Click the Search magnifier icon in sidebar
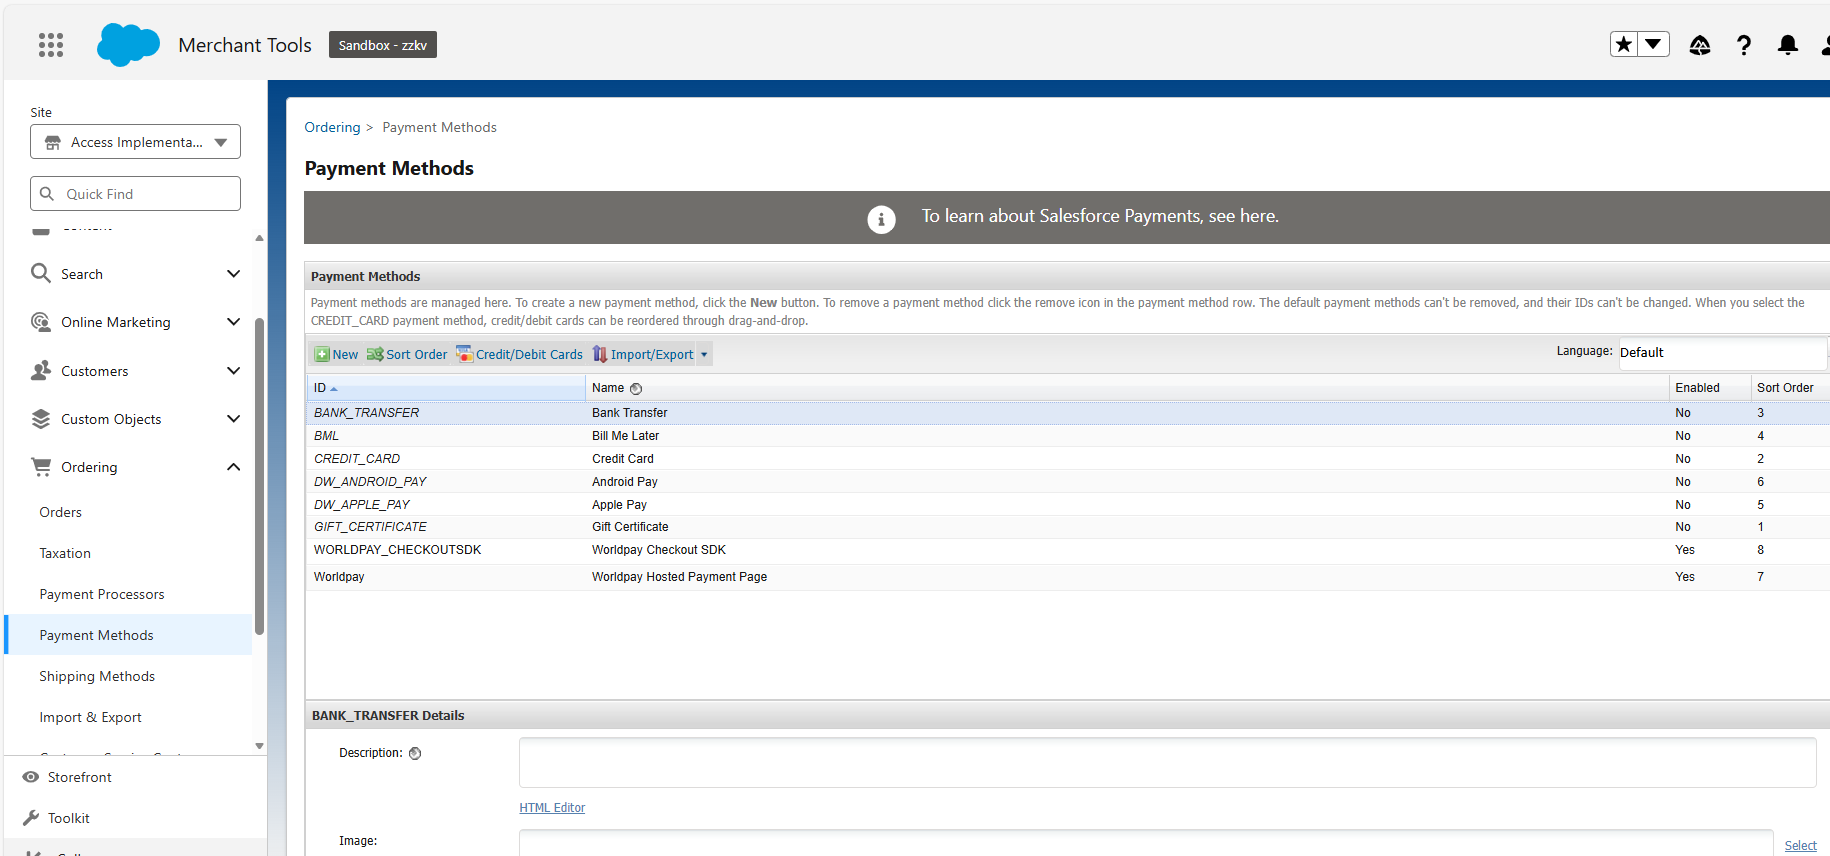1830x856 pixels. click(40, 273)
